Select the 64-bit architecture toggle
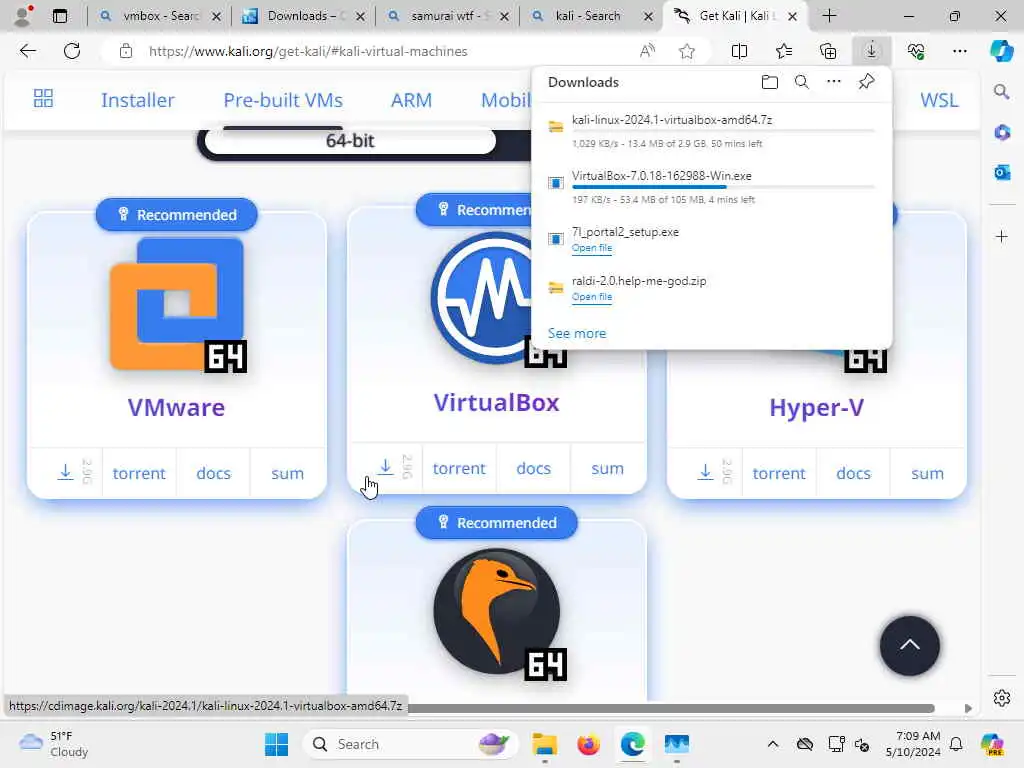Viewport: 1024px width, 768px height. pos(350,140)
